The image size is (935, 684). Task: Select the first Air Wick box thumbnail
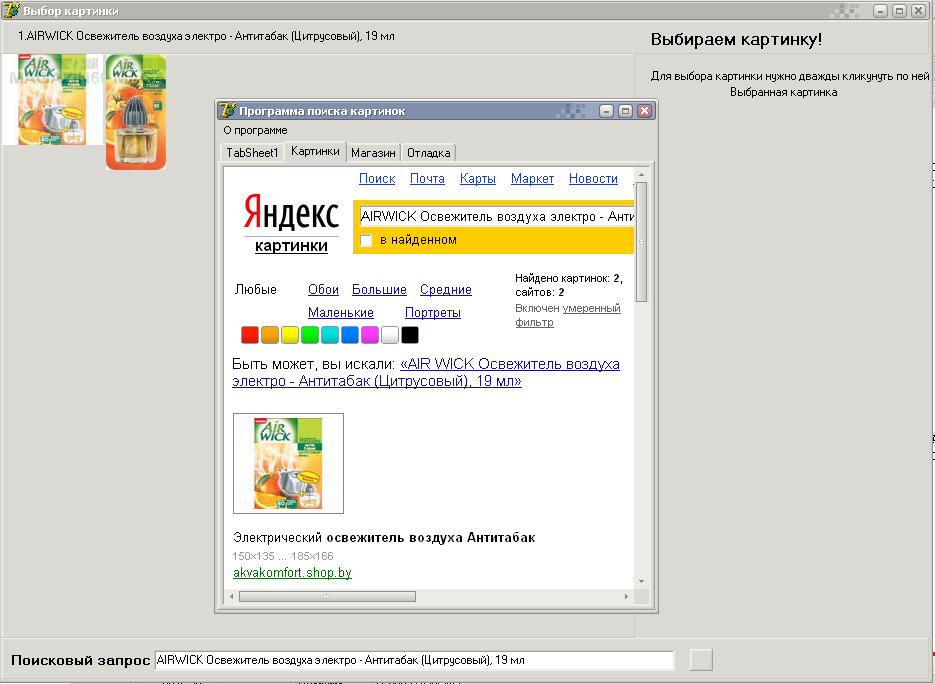52,100
